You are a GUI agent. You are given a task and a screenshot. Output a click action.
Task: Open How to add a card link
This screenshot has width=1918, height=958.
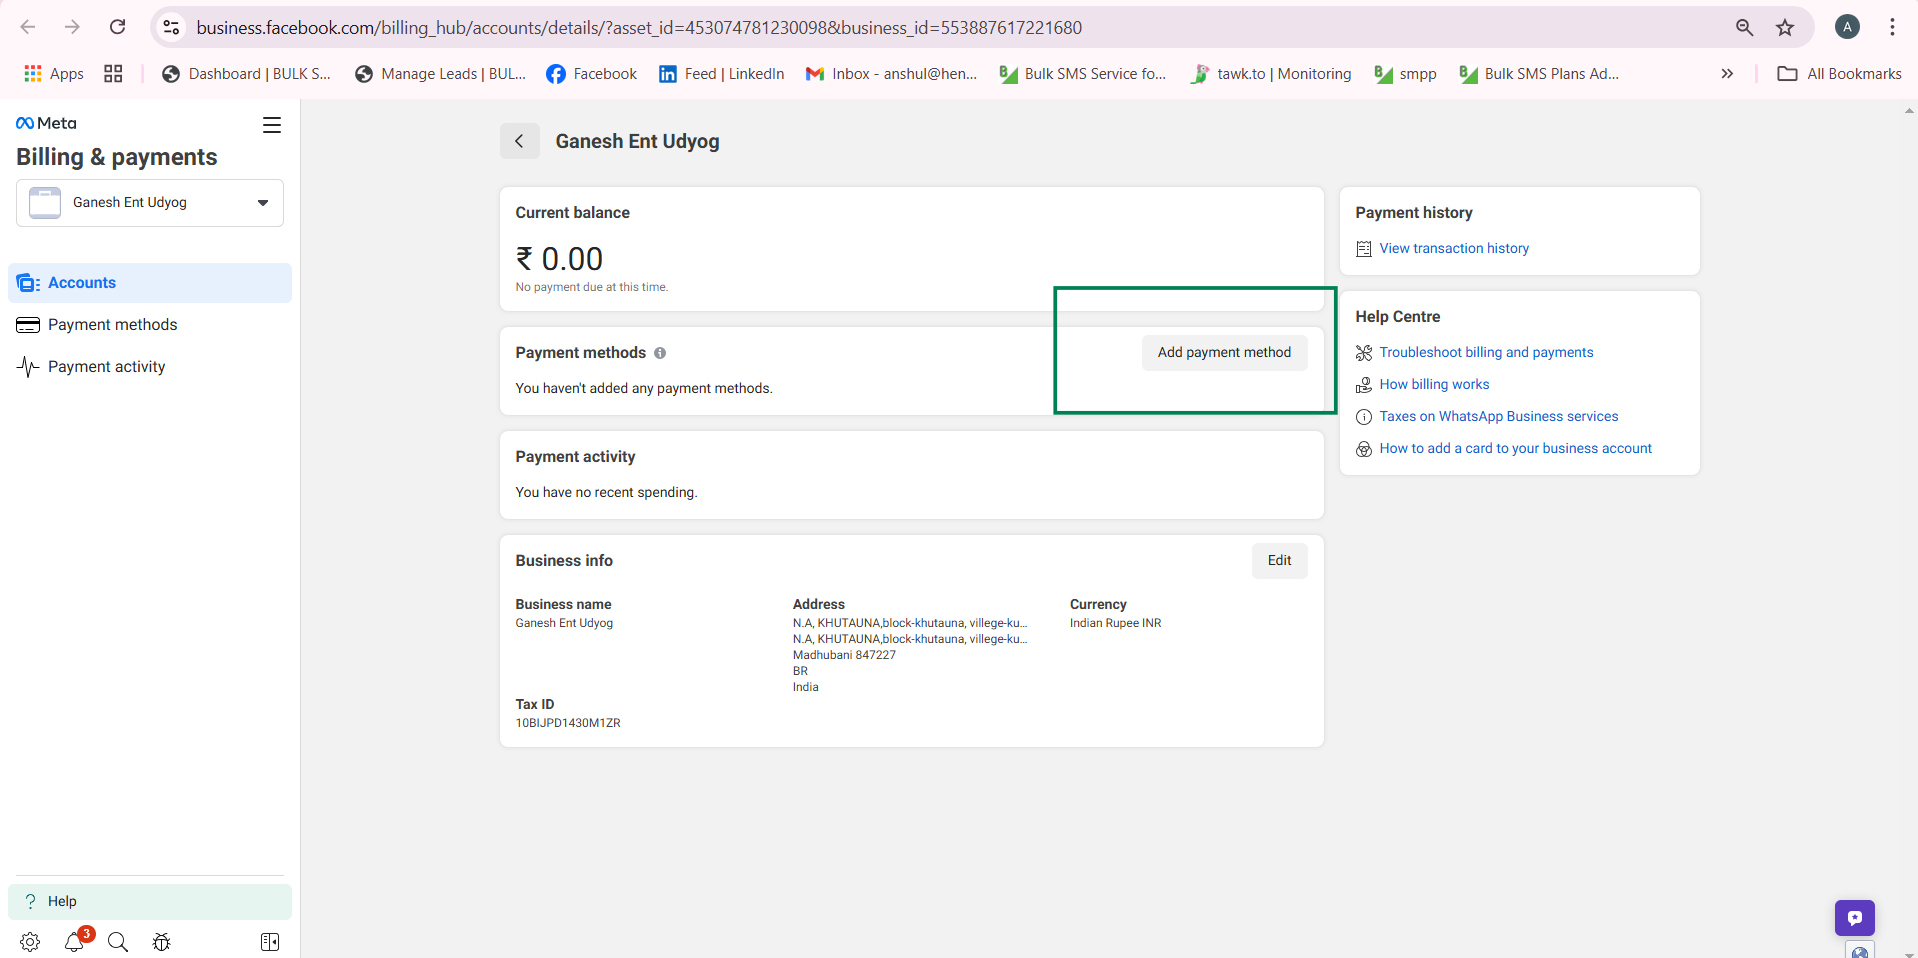pos(1515,448)
